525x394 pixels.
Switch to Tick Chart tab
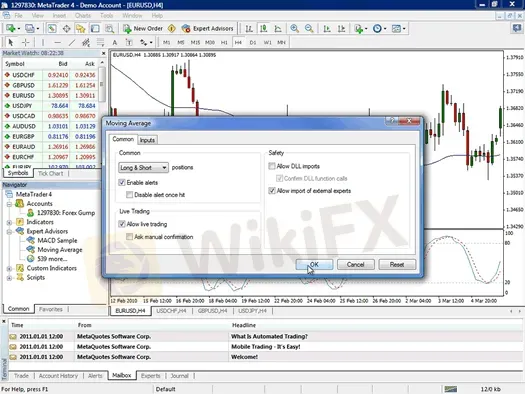point(51,173)
